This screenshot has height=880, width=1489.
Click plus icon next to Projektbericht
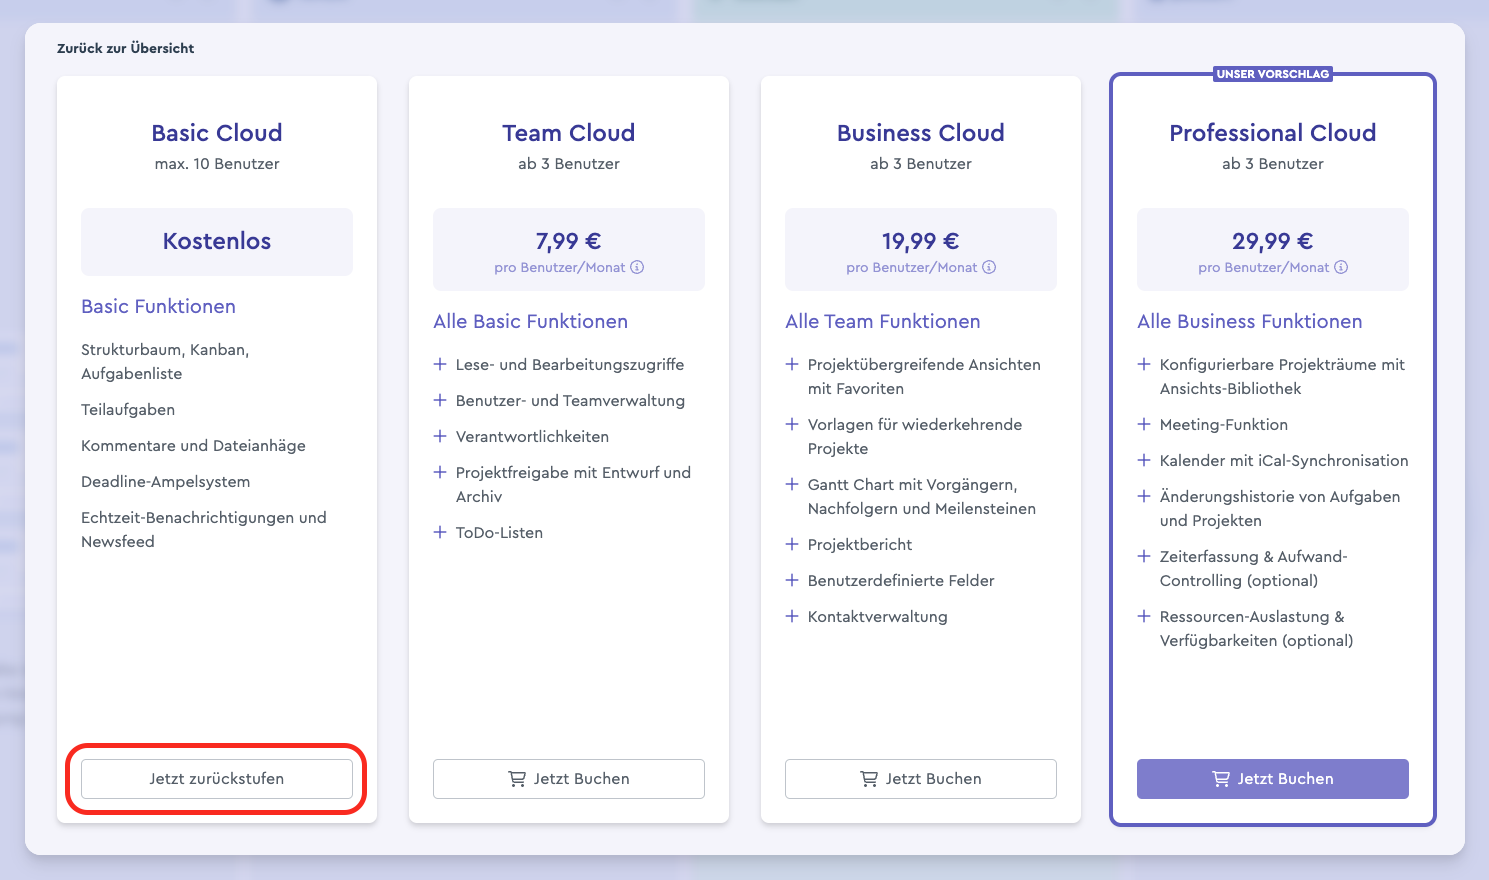792,544
